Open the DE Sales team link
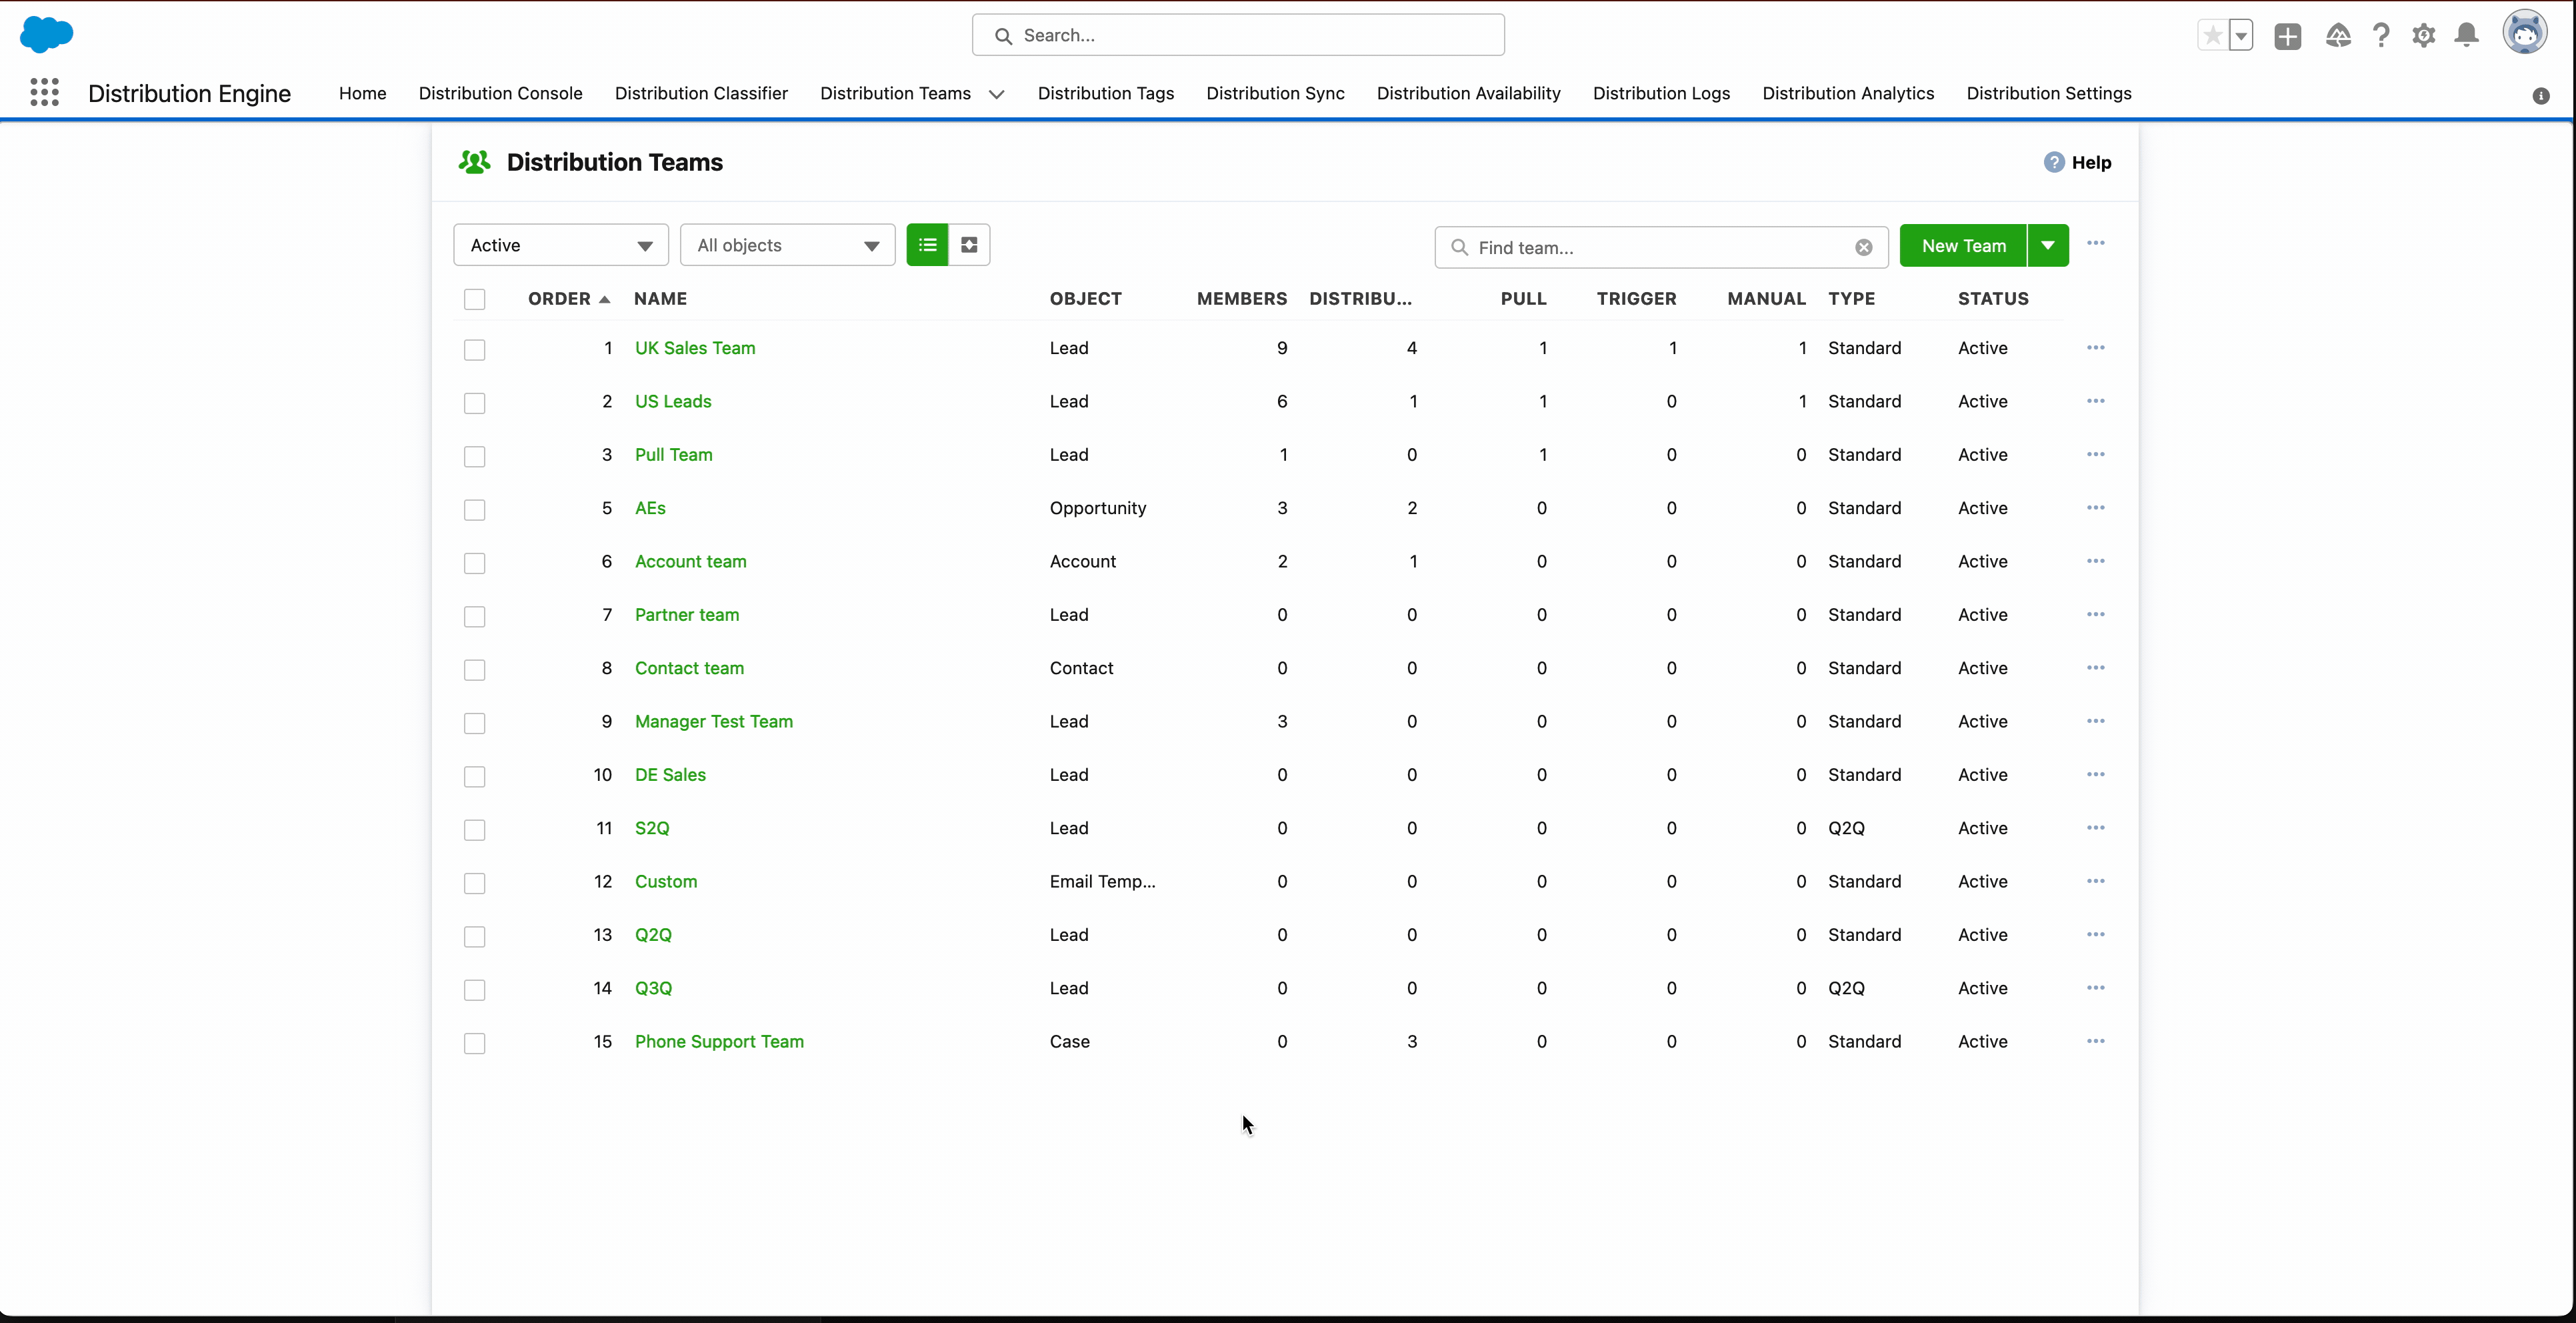Image resolution: width=2576 pixels, height=1323 pixels. (670, 774)
